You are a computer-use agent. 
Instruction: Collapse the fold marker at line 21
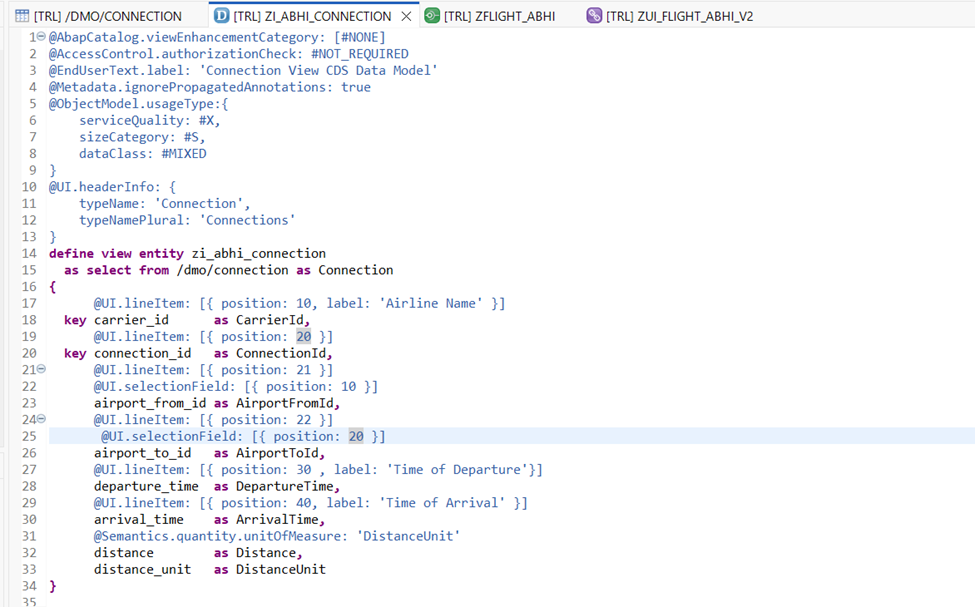click(41, 370)
